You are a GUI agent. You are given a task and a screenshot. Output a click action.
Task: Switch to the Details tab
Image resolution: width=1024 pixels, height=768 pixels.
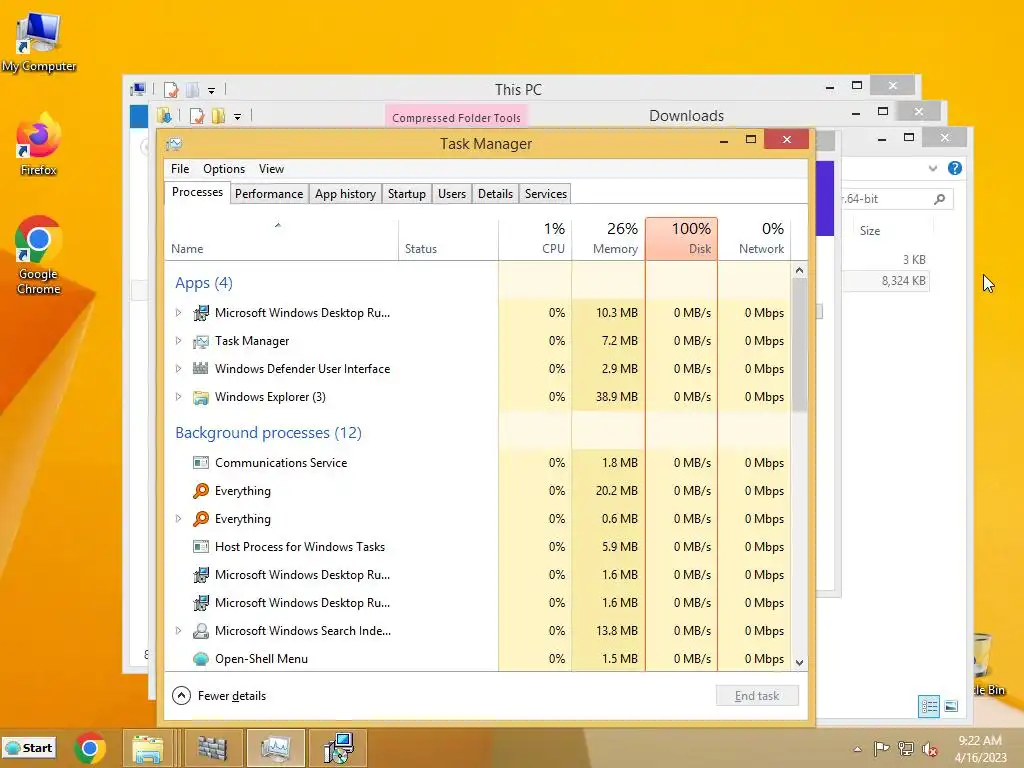[495, 194]
